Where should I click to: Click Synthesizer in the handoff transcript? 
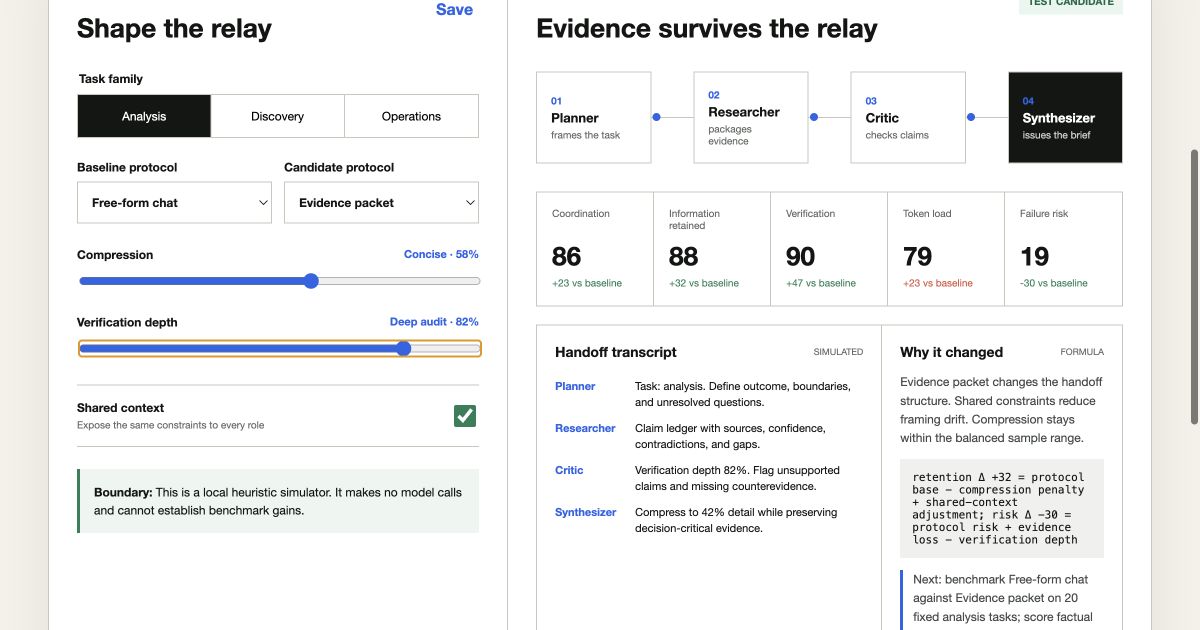585,512
